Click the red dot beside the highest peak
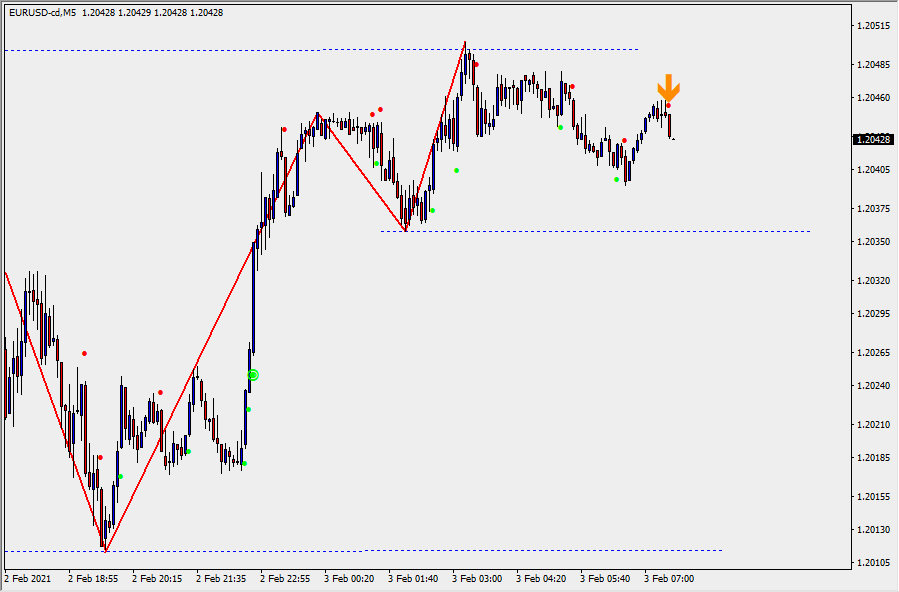 [476, 65]
